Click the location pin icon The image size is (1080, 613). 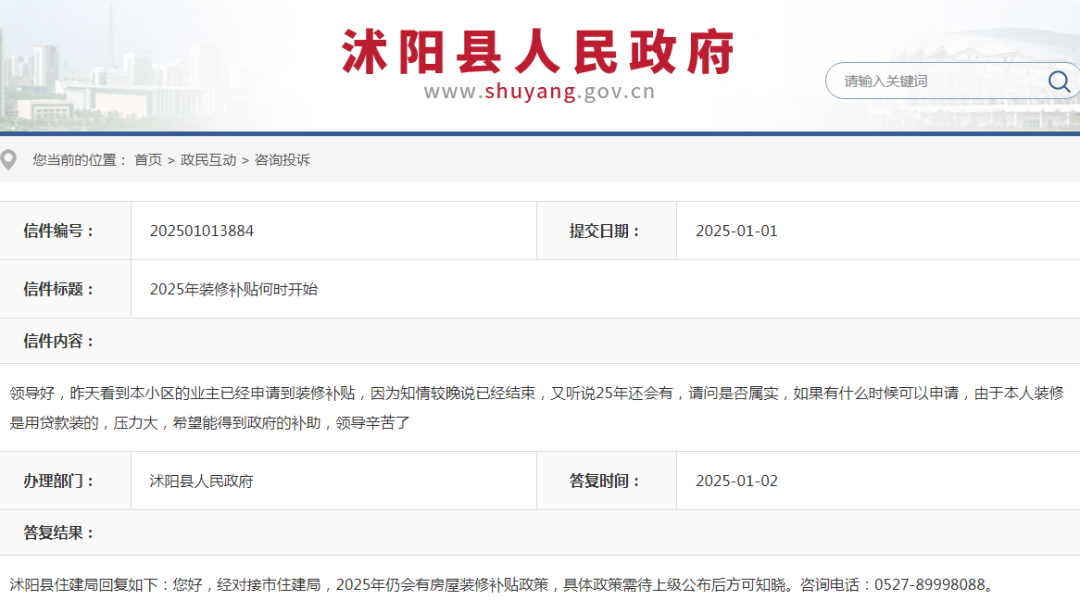click(x=9, y=160)
